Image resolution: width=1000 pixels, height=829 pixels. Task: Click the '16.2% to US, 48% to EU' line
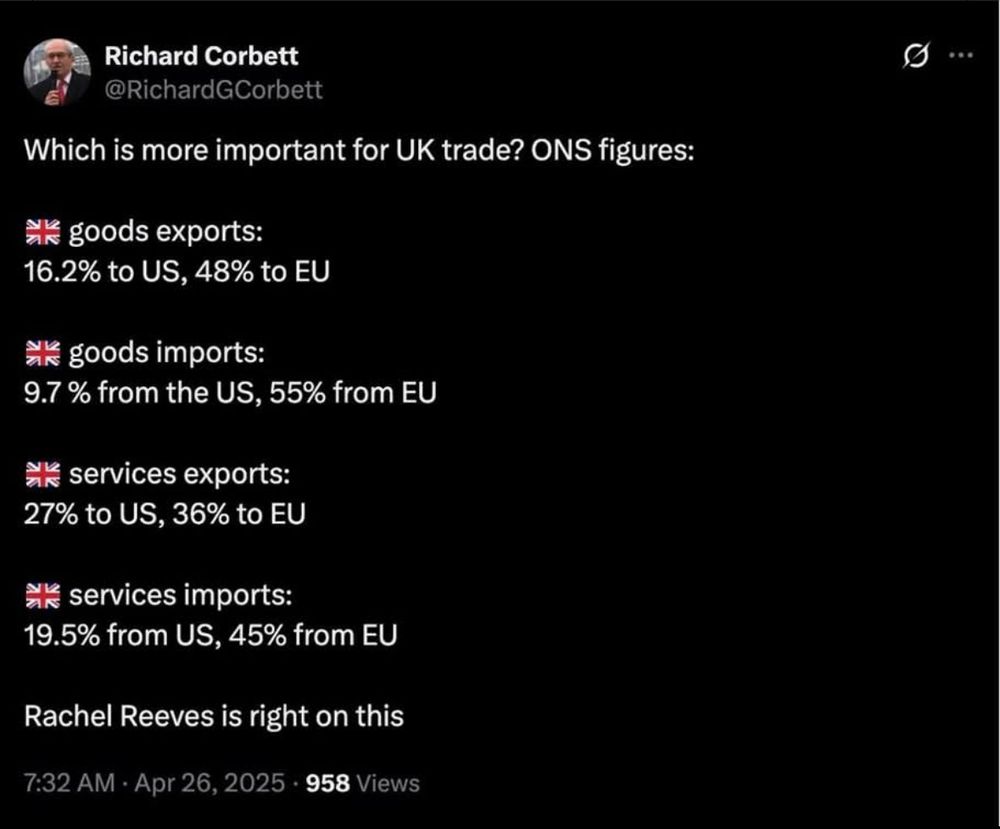[x=177, y=272]
